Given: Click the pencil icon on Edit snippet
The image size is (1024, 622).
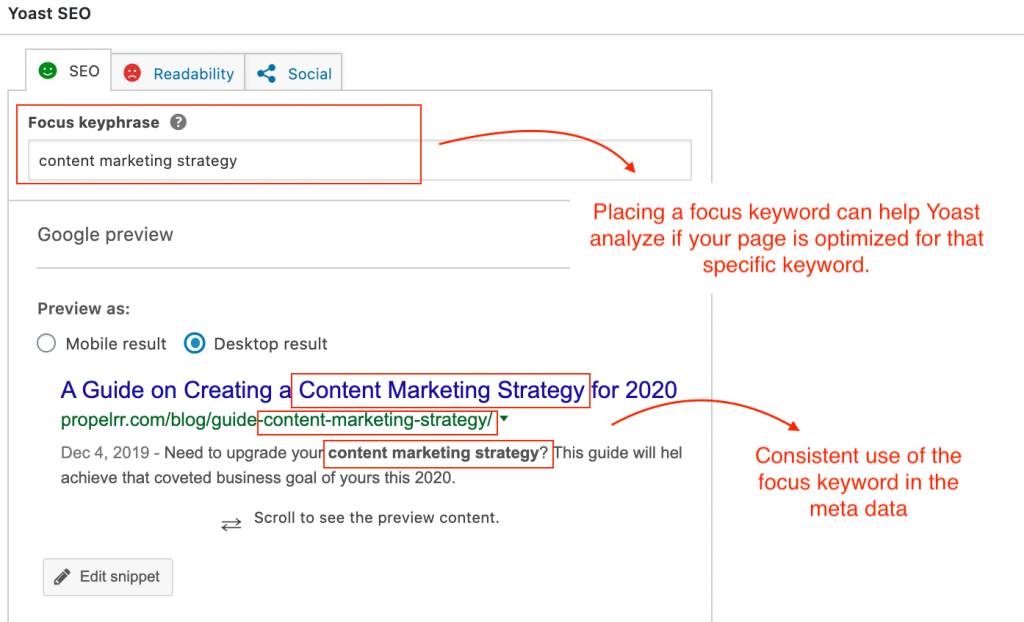Looking at the screenshot, I should (x=62, y=577).
